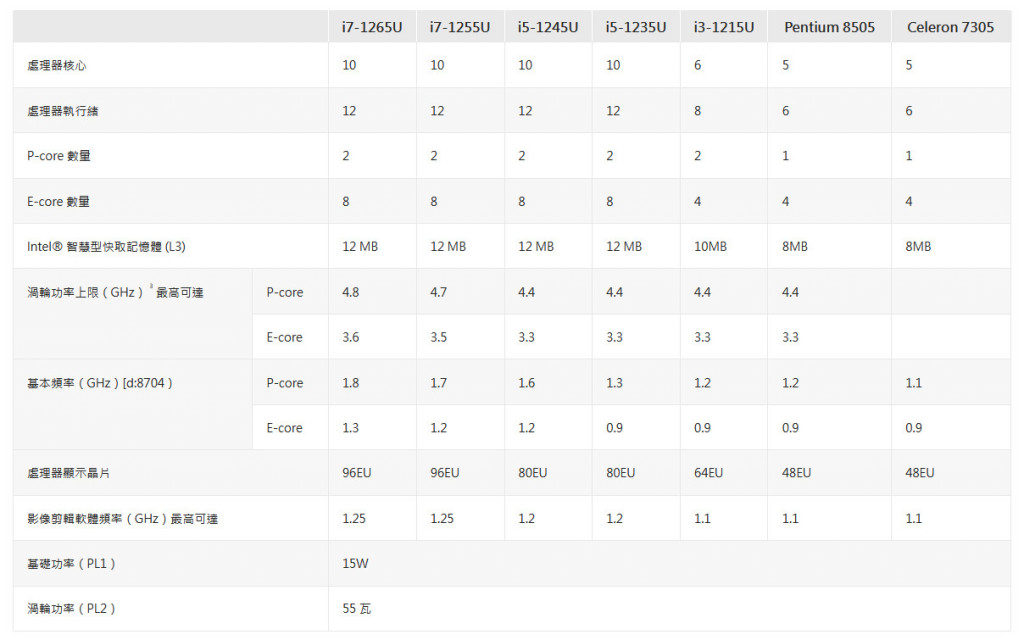The width and height of the screenshot is (1024, 640).
Task: Click the i7-1265U column header
Action: [x=372, y=27]
